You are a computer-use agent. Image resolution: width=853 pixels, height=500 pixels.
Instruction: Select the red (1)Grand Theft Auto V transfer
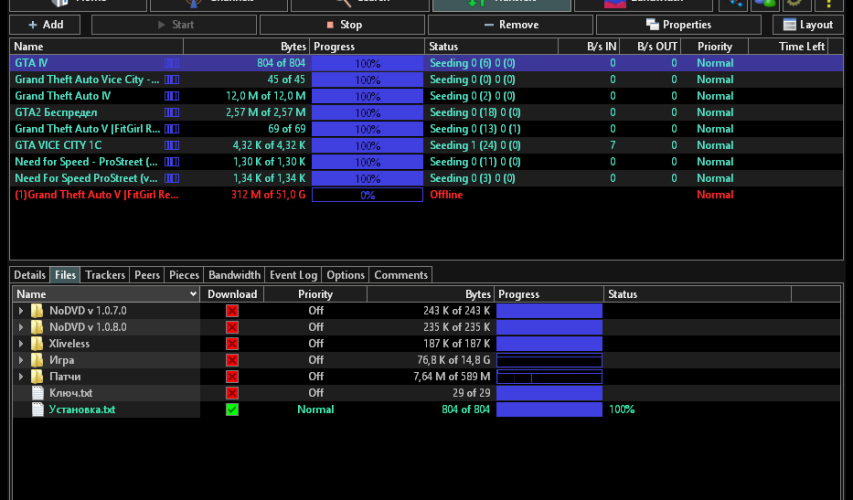click(x=96, y=195)
